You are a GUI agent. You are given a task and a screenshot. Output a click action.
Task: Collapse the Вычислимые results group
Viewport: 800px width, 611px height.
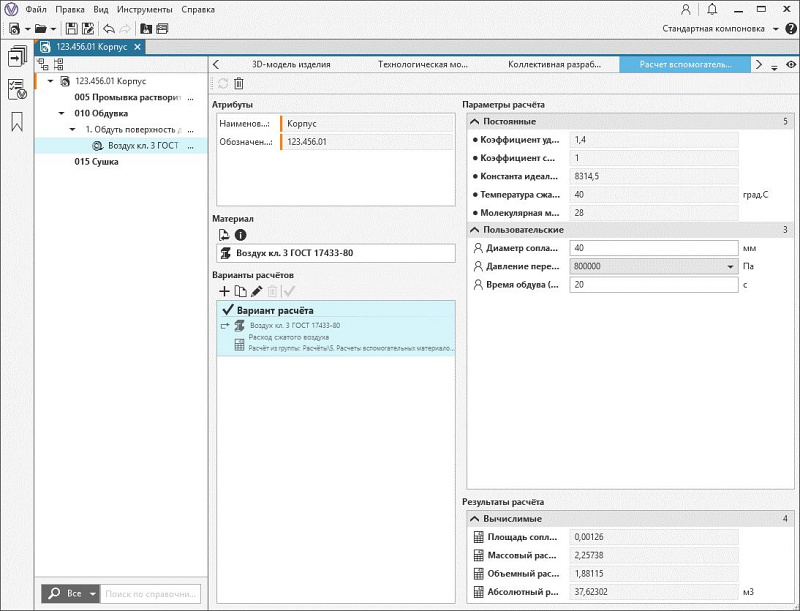coord(475,519)
